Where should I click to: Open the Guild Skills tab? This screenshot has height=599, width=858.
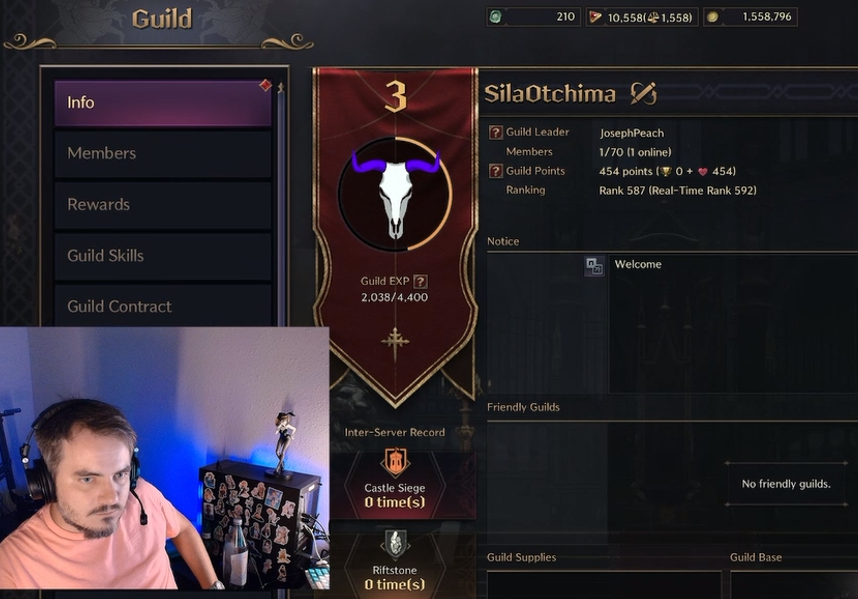point(163,255)
